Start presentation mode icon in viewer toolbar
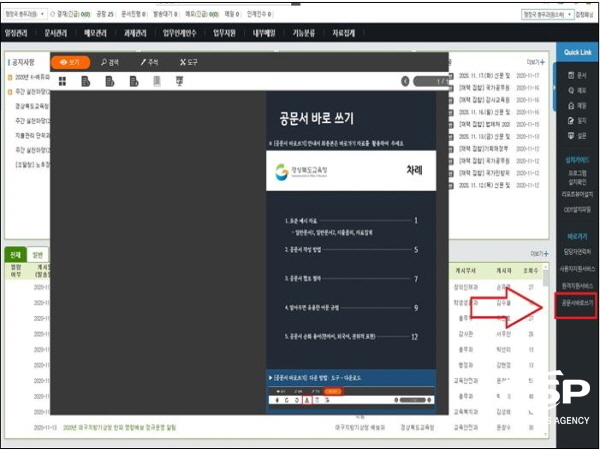Image resolution: width=600 pixels, height=450 pixels. pyautogui.click(x=179, y=82)
